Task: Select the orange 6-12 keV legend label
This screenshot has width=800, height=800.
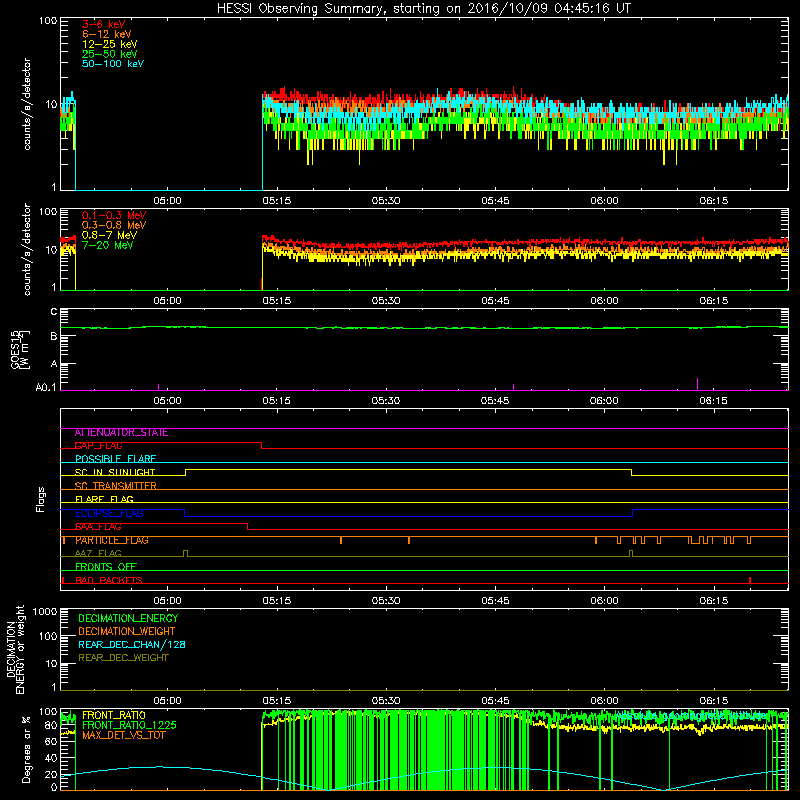Action: 107,34
